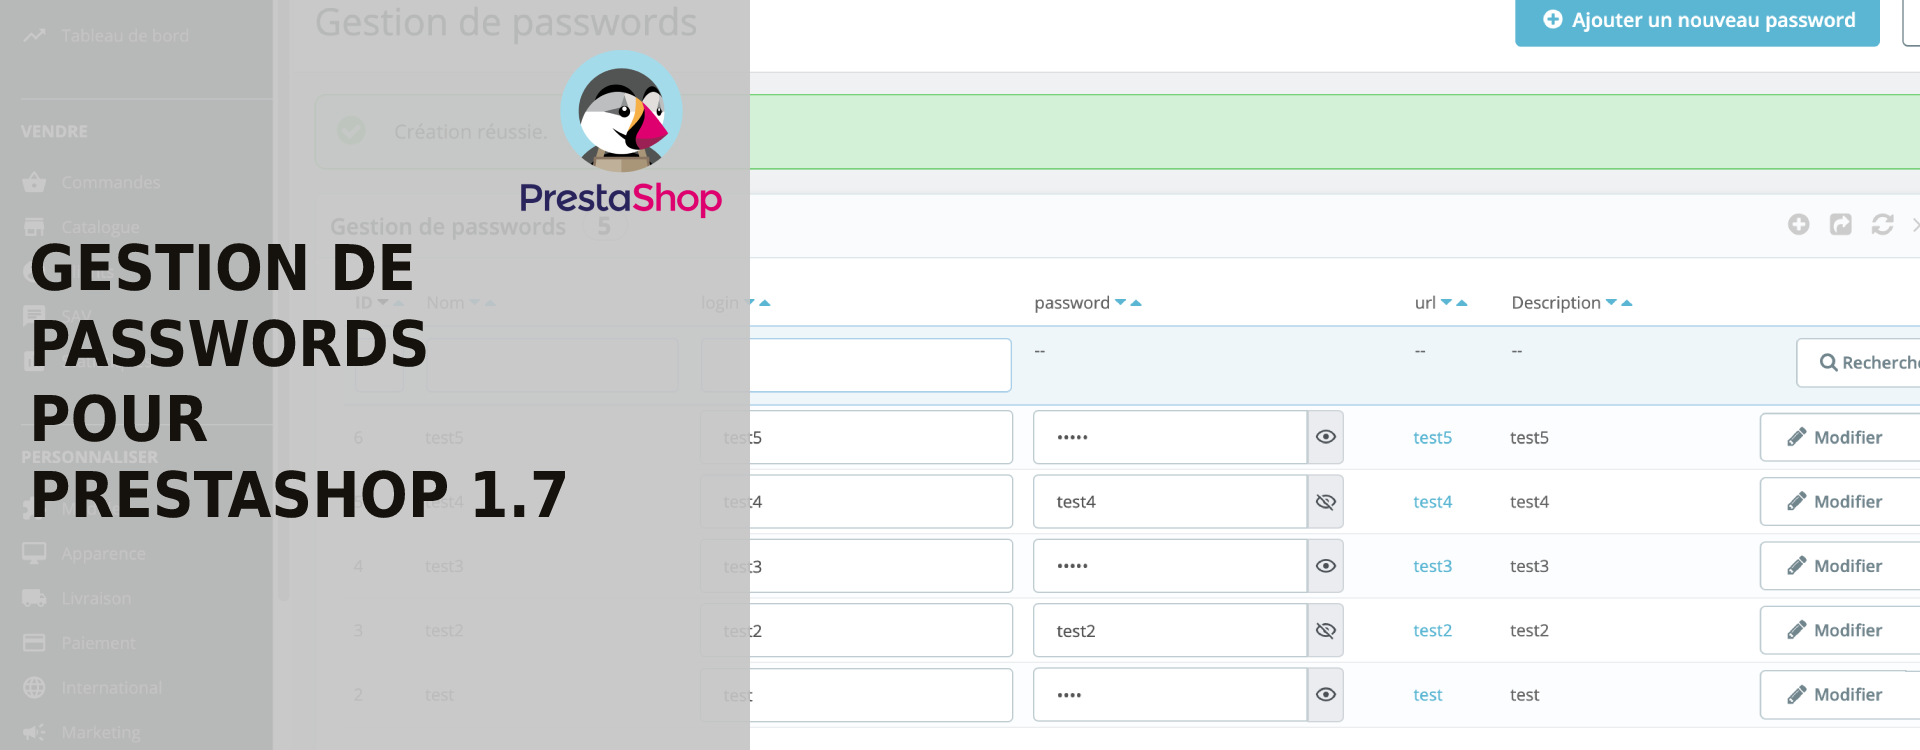This screenshot has height=750, width=1920.
Task: Select Description cell 'test4'
Action: [x=1529, y=501]
